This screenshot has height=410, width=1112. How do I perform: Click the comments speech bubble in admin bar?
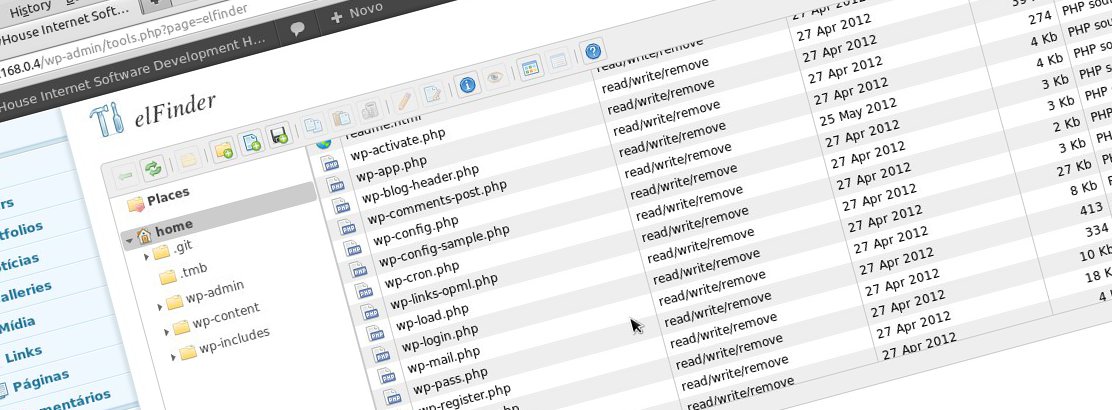(x=298, y=28)
